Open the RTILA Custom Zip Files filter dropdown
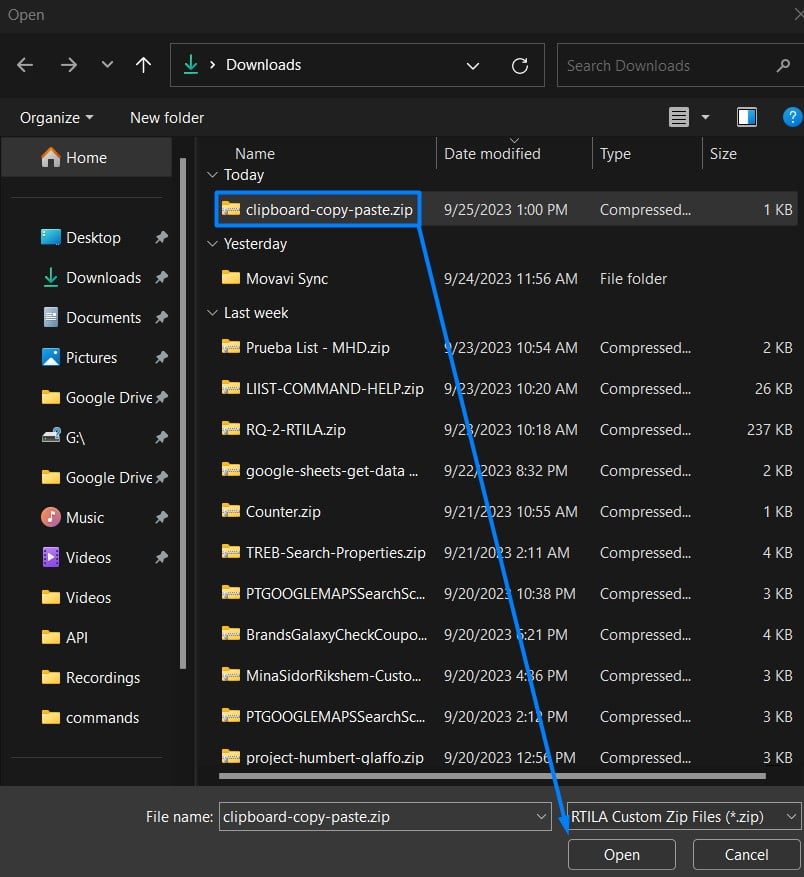Image resolution: width=804 pixels, height=877 pixels. pos(684,817)
